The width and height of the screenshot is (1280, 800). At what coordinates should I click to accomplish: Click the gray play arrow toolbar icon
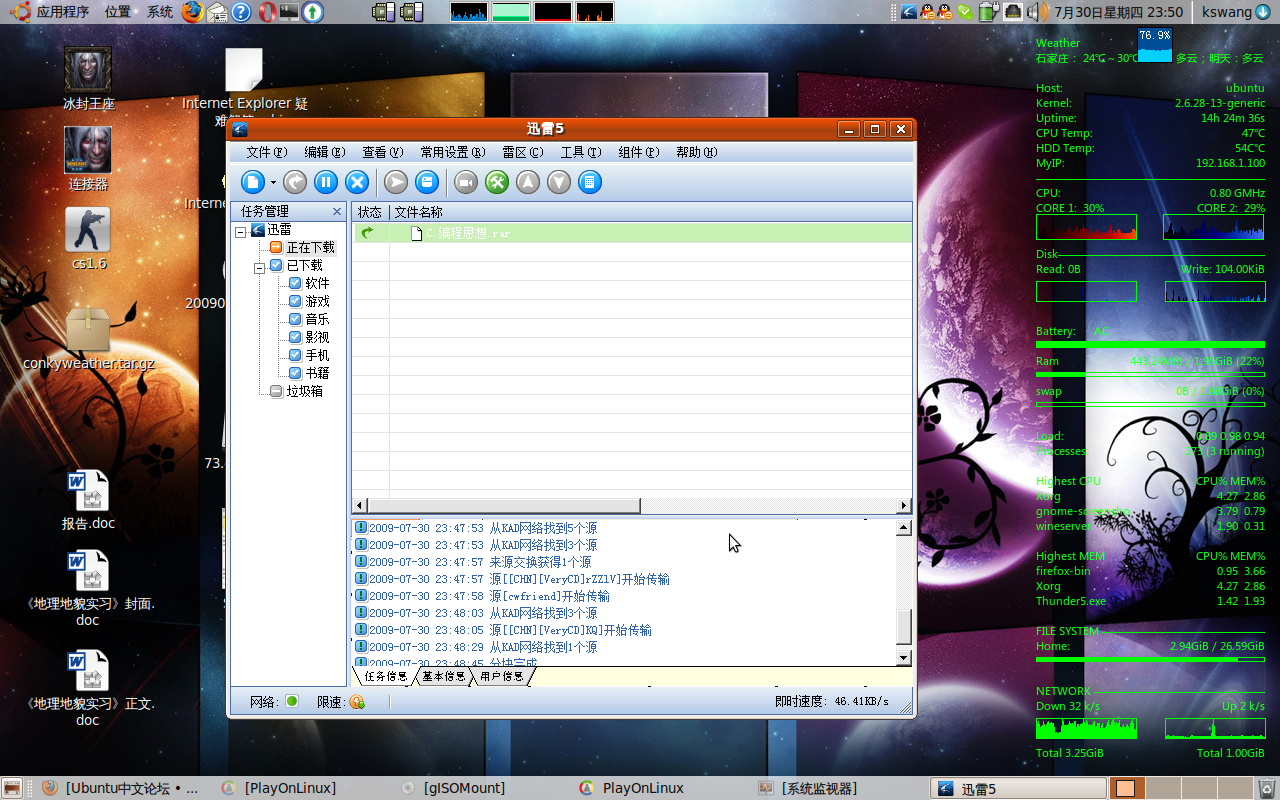click(x=396, y=182)
